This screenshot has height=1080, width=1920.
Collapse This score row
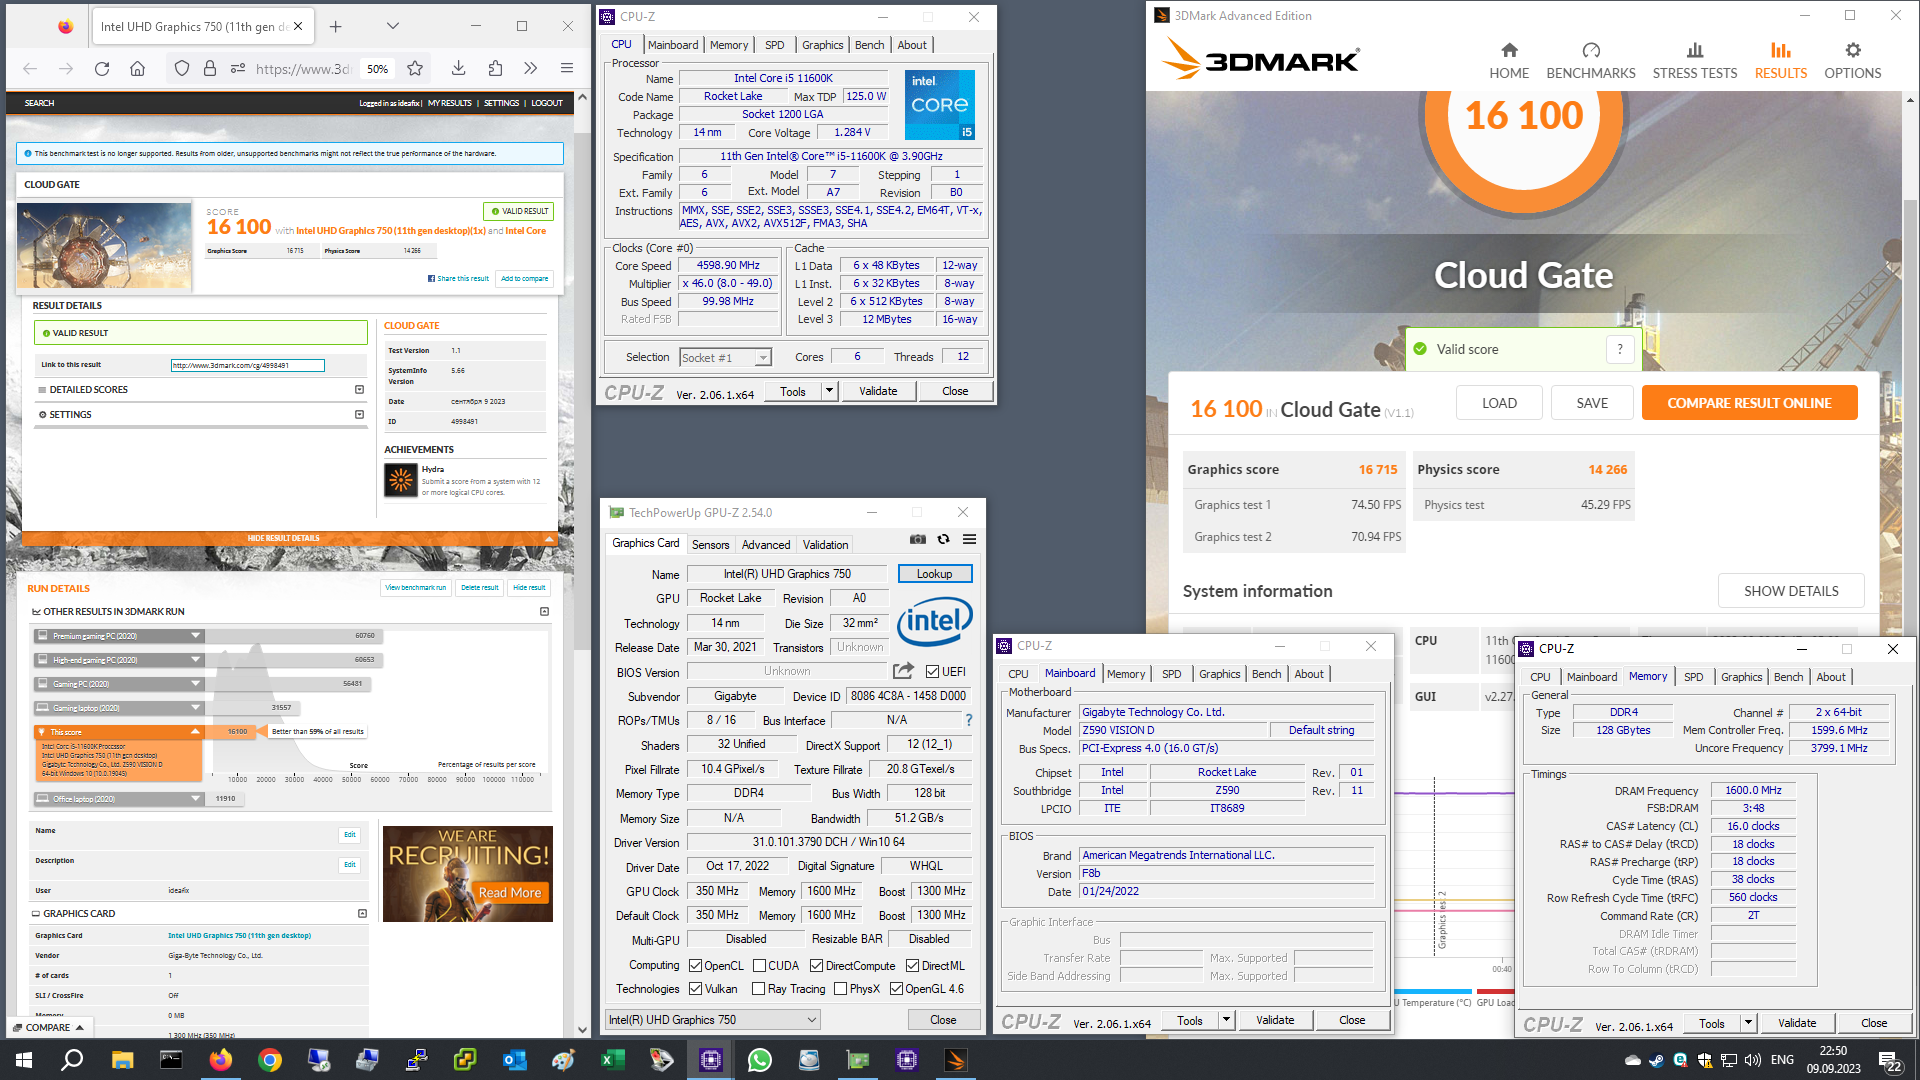[x=119, y=732]
